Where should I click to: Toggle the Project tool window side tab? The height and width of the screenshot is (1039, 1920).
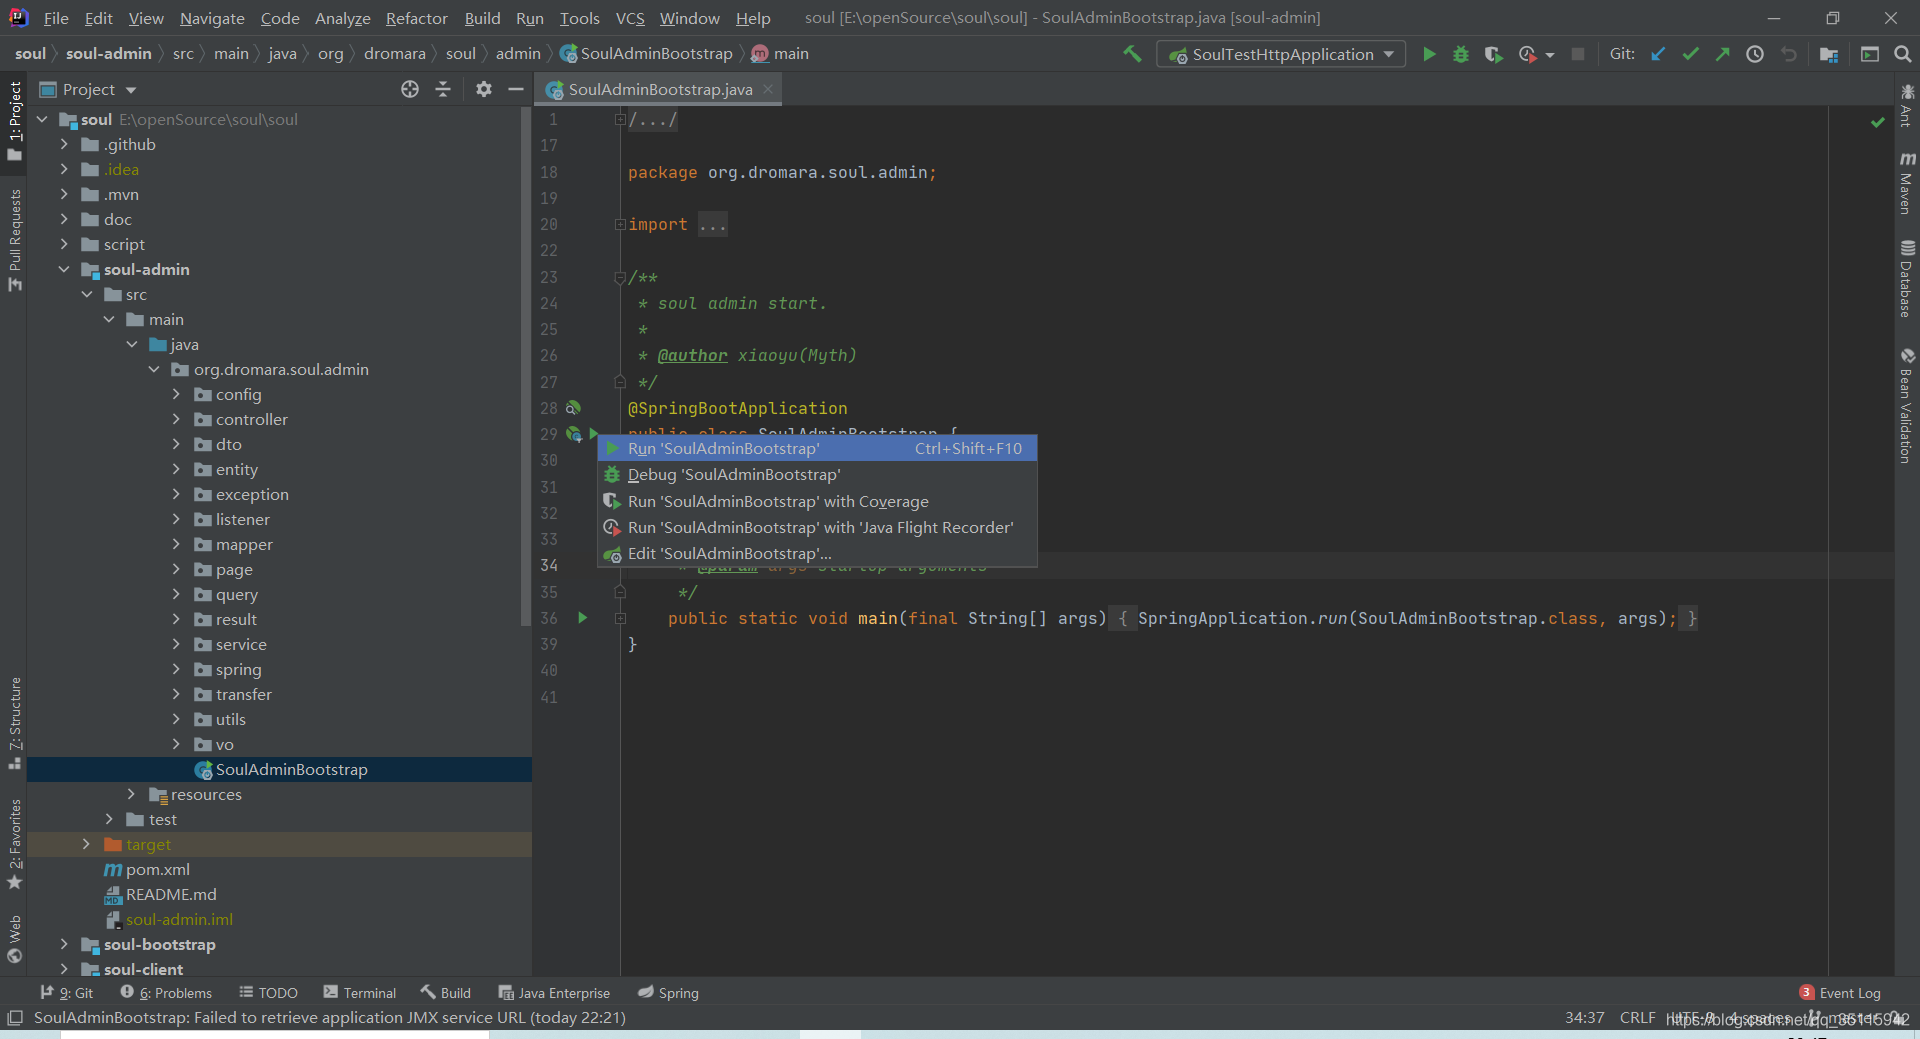click(x=14, y=121)
